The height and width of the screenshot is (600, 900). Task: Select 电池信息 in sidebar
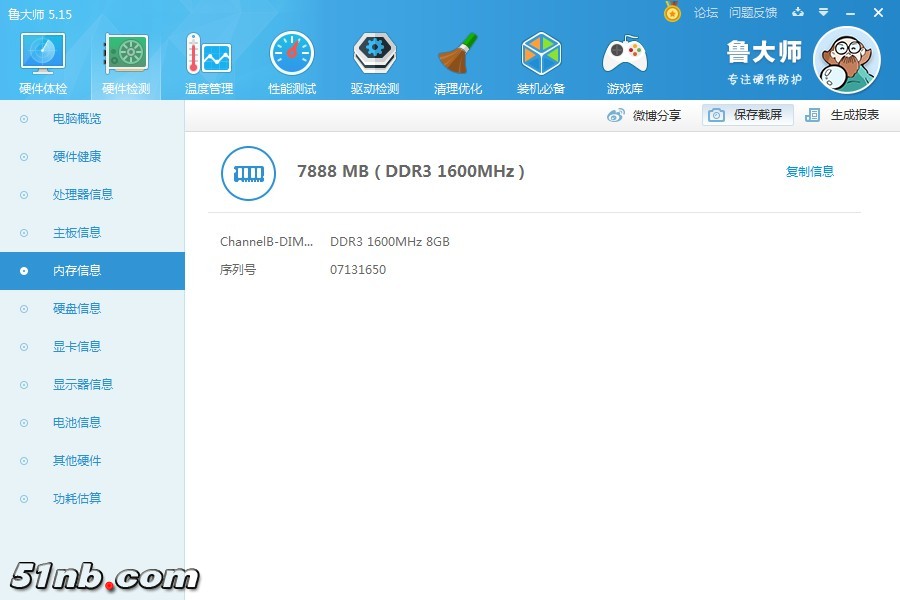(x=77, y=423)
